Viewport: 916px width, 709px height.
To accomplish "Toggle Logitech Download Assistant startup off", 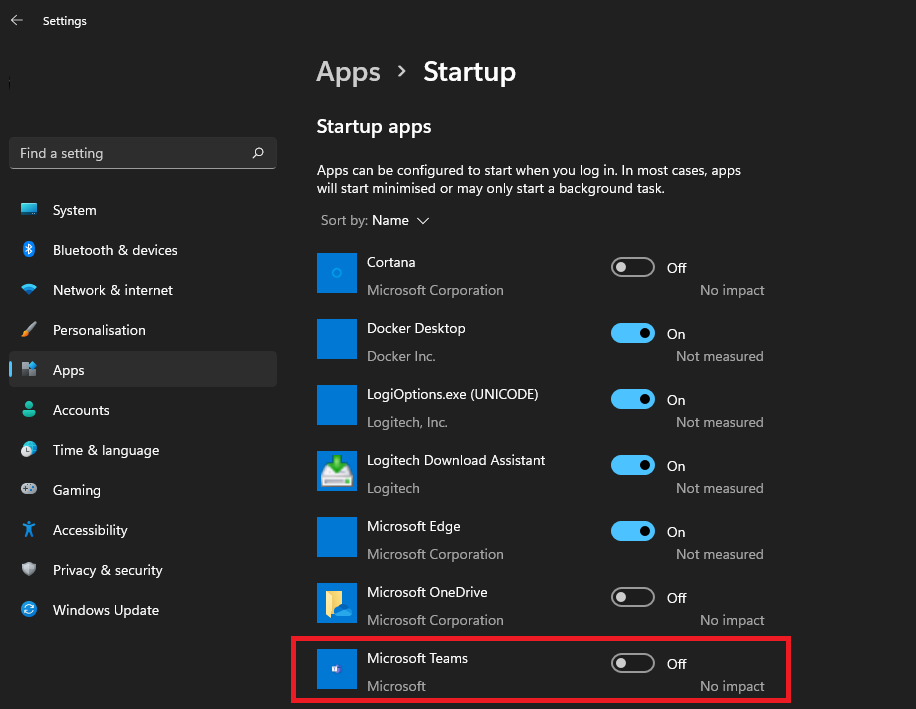I will [633, 465].
